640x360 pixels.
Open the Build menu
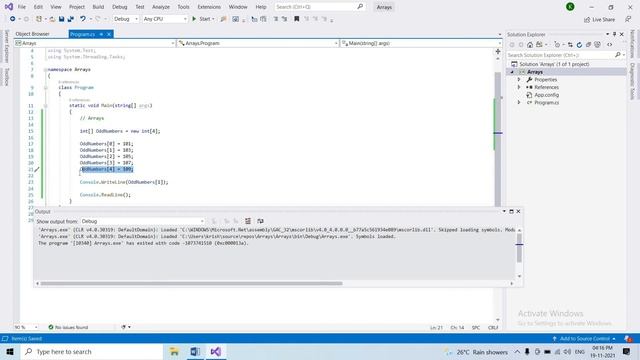98,7
